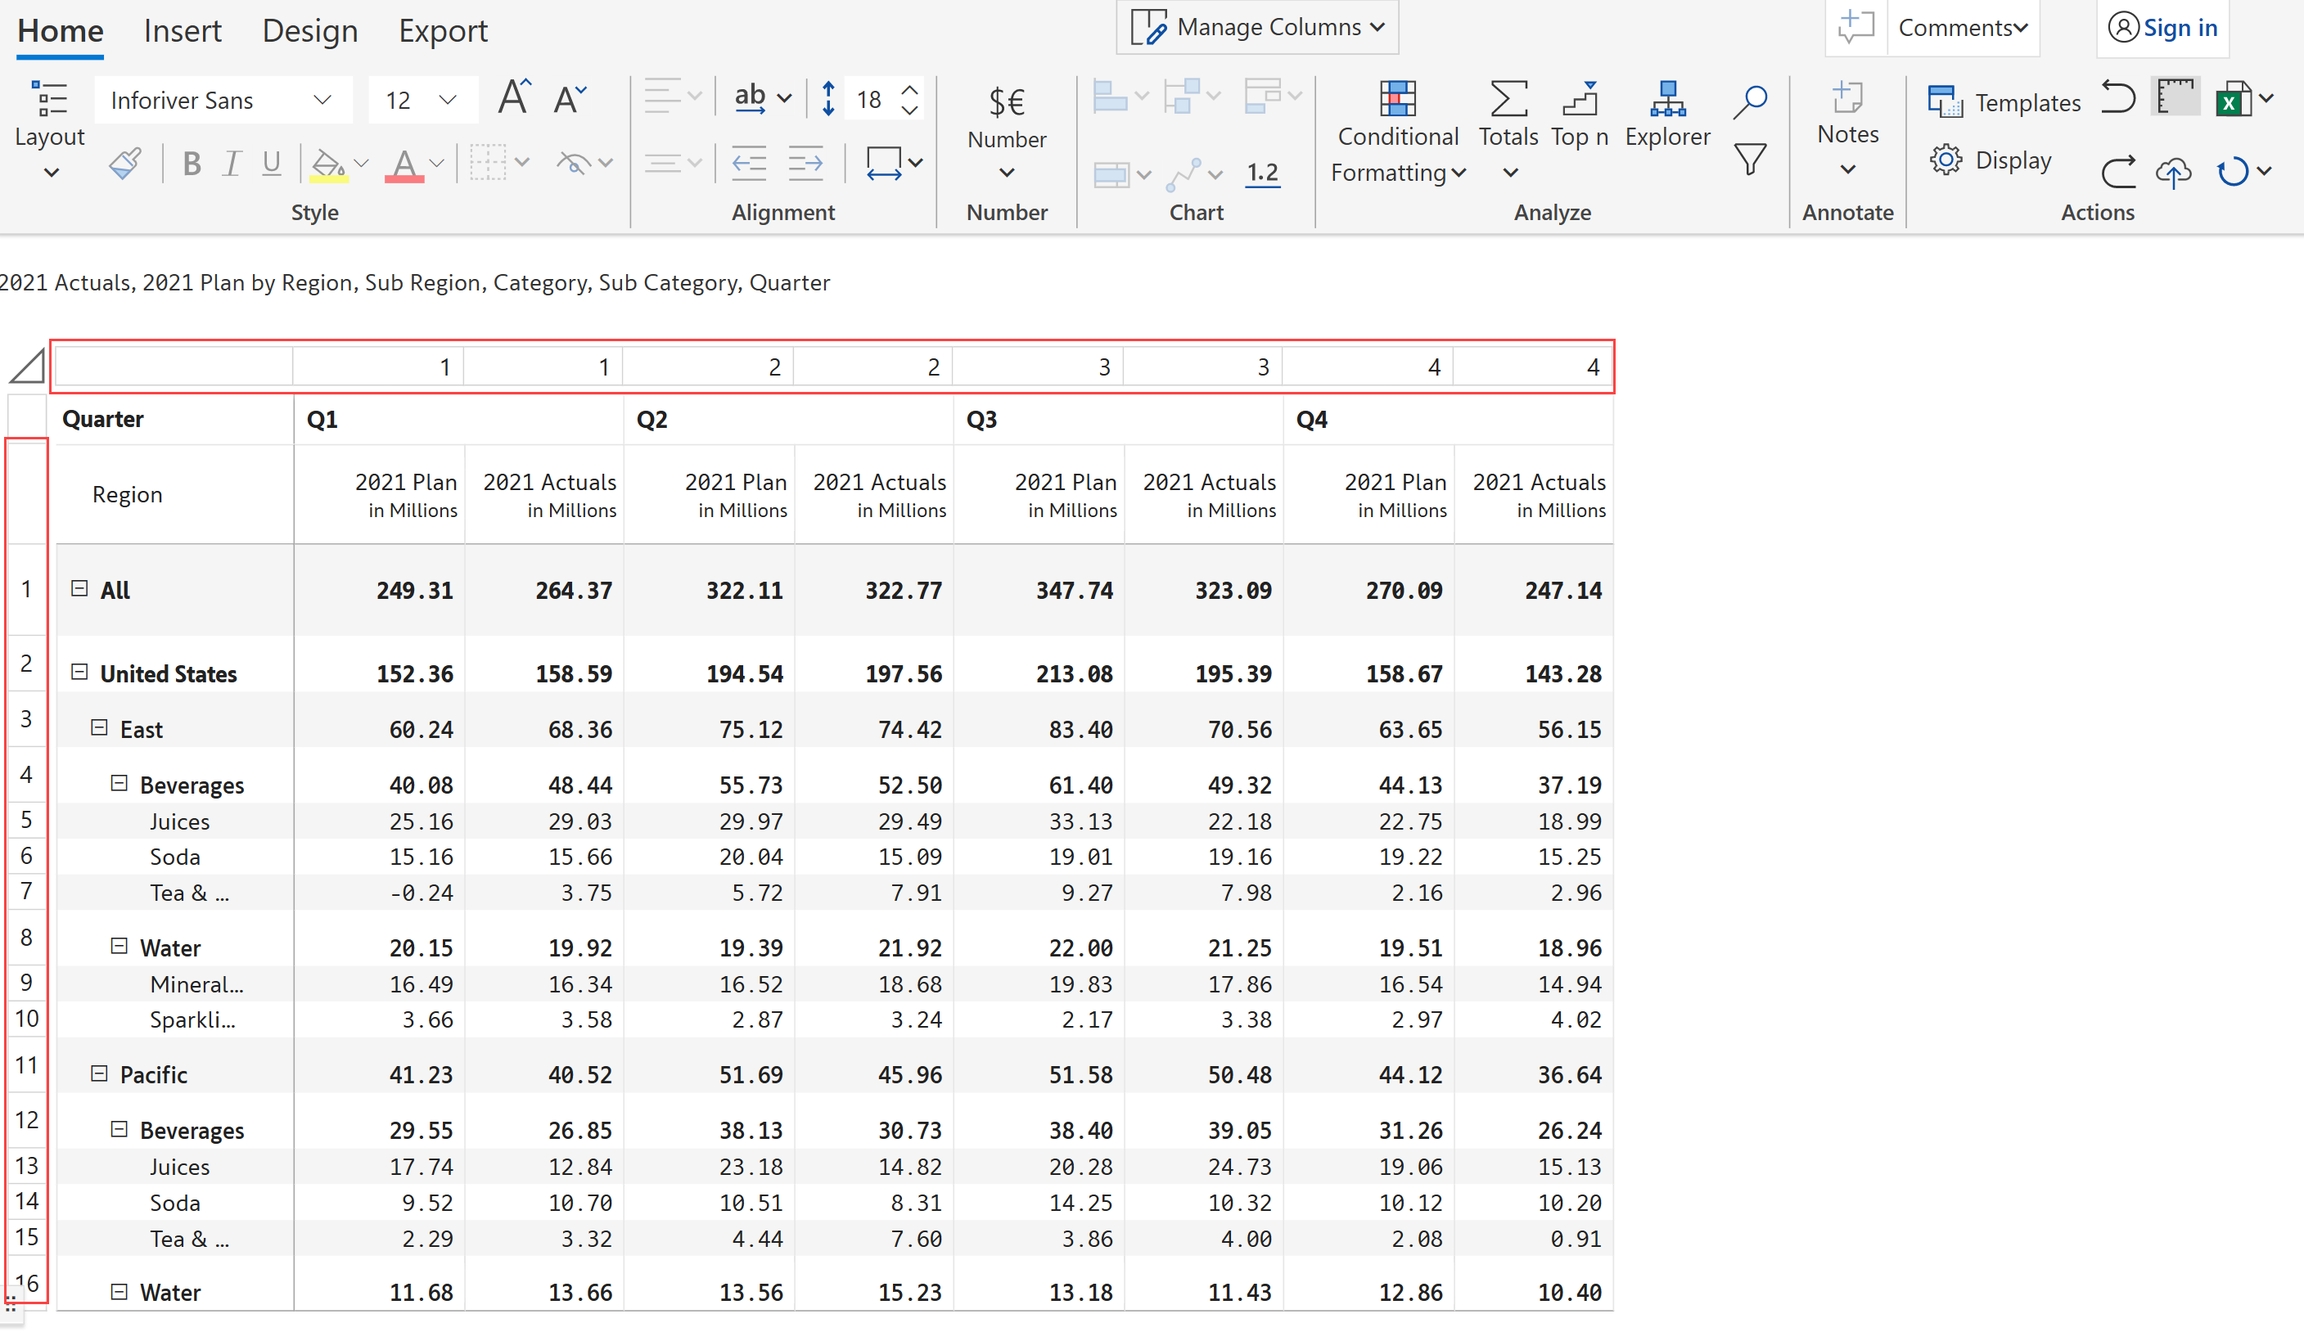Open the Design tab
The height and width of the screenshot is (1341, 2304).
click(x=309, y=30)
